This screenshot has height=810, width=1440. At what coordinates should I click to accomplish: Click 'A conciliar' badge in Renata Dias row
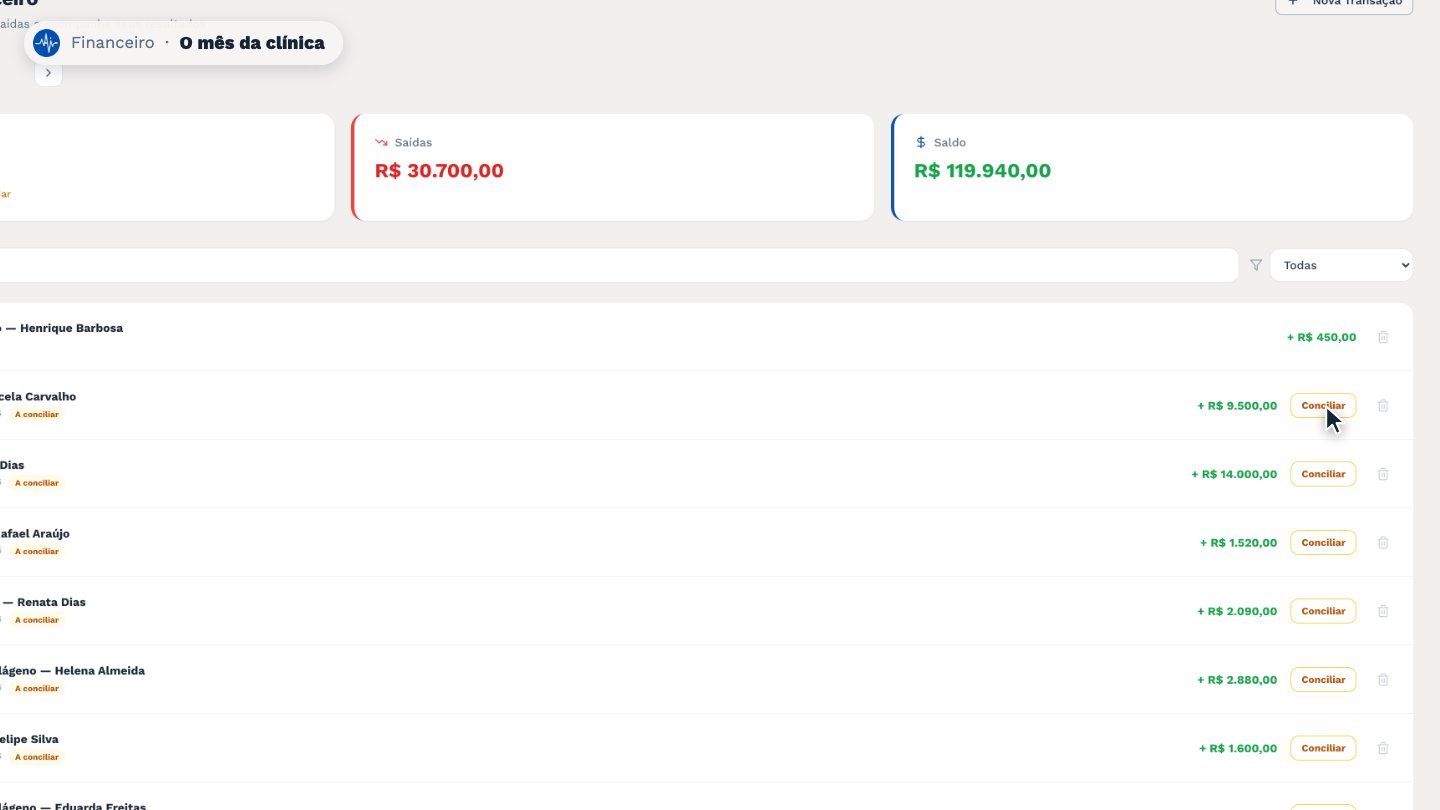coord(37,620)
